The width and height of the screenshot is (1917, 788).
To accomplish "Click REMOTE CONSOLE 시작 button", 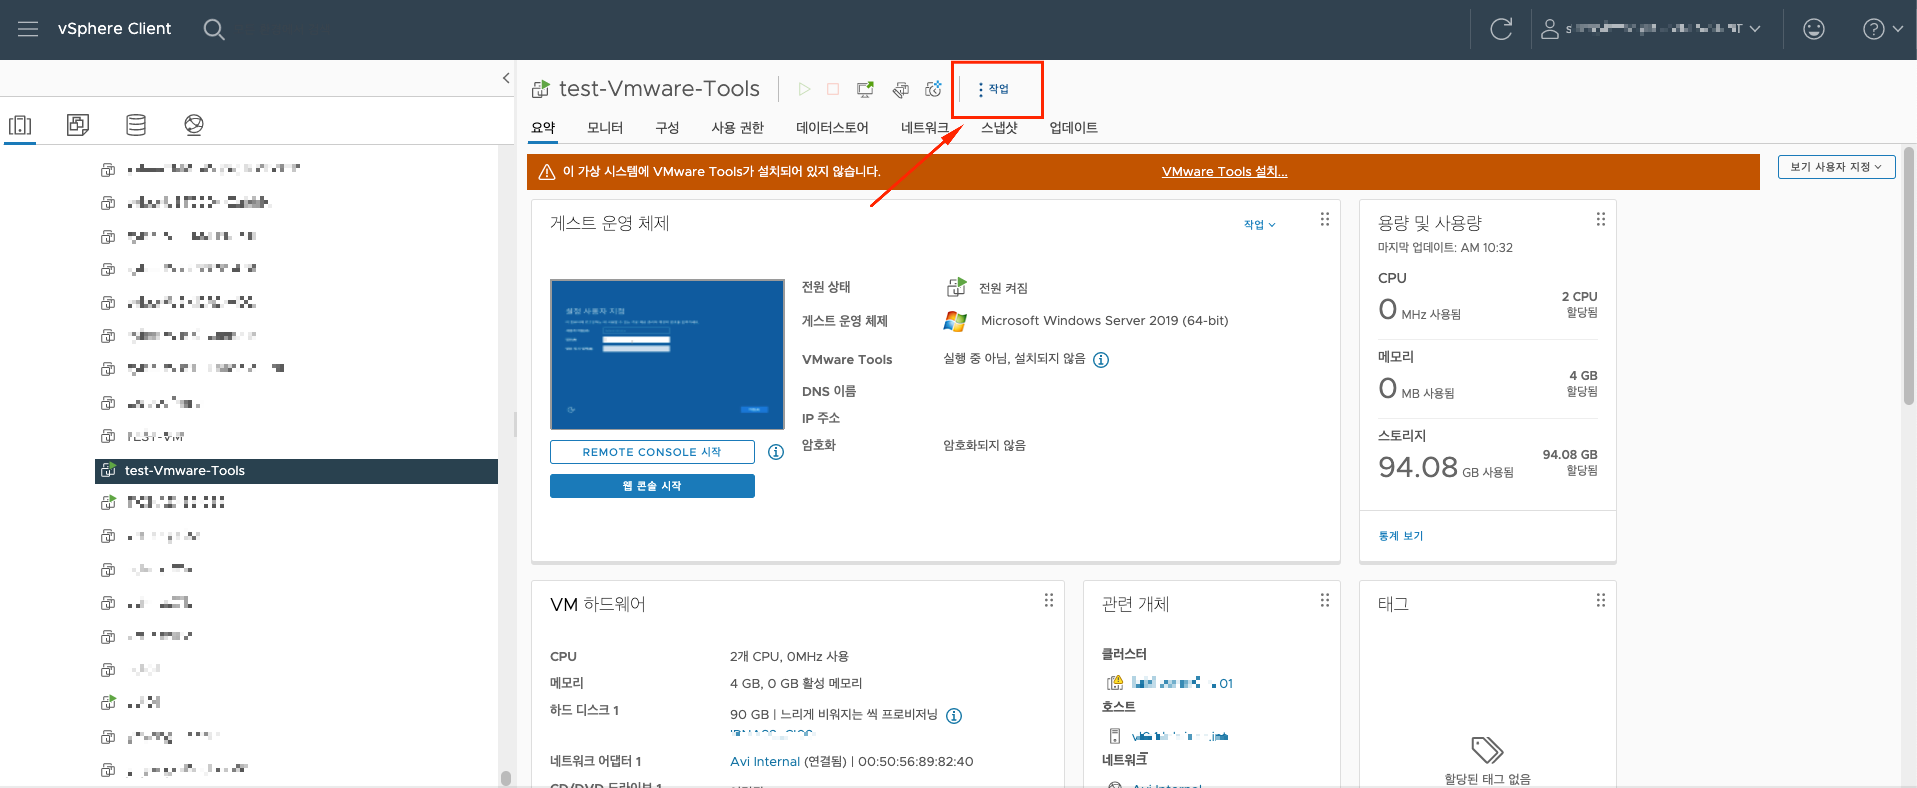I will (x=652, y=452).
